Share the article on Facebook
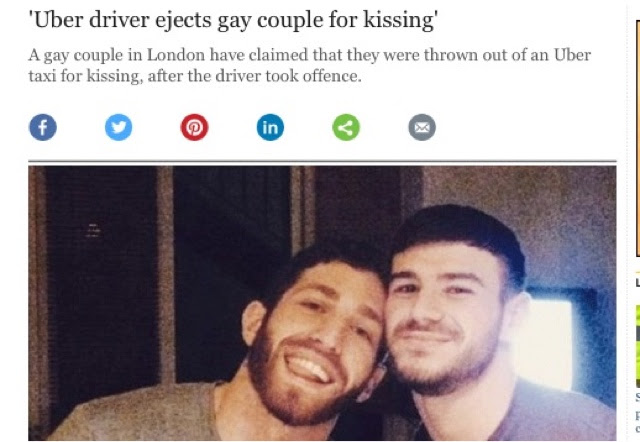Viewport: 640px width, 442px height. [43, 127]
